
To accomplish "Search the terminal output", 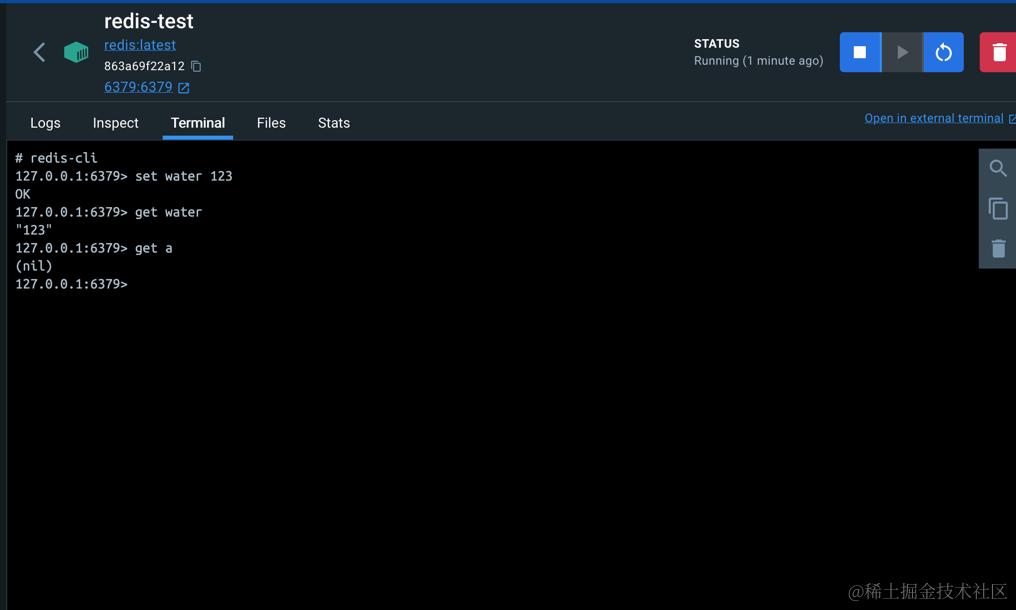I will coord(998,169).
